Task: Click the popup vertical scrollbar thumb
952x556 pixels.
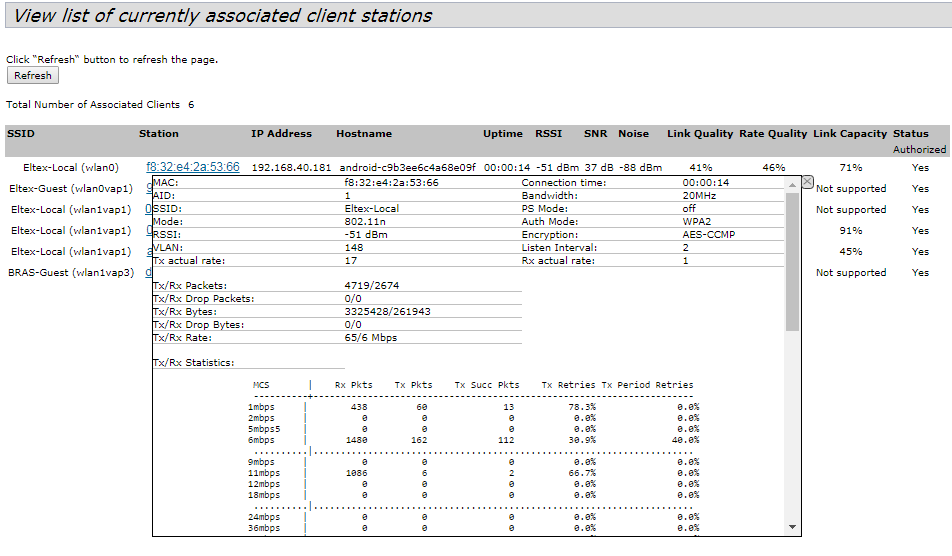Action: [x=793, y=260]
